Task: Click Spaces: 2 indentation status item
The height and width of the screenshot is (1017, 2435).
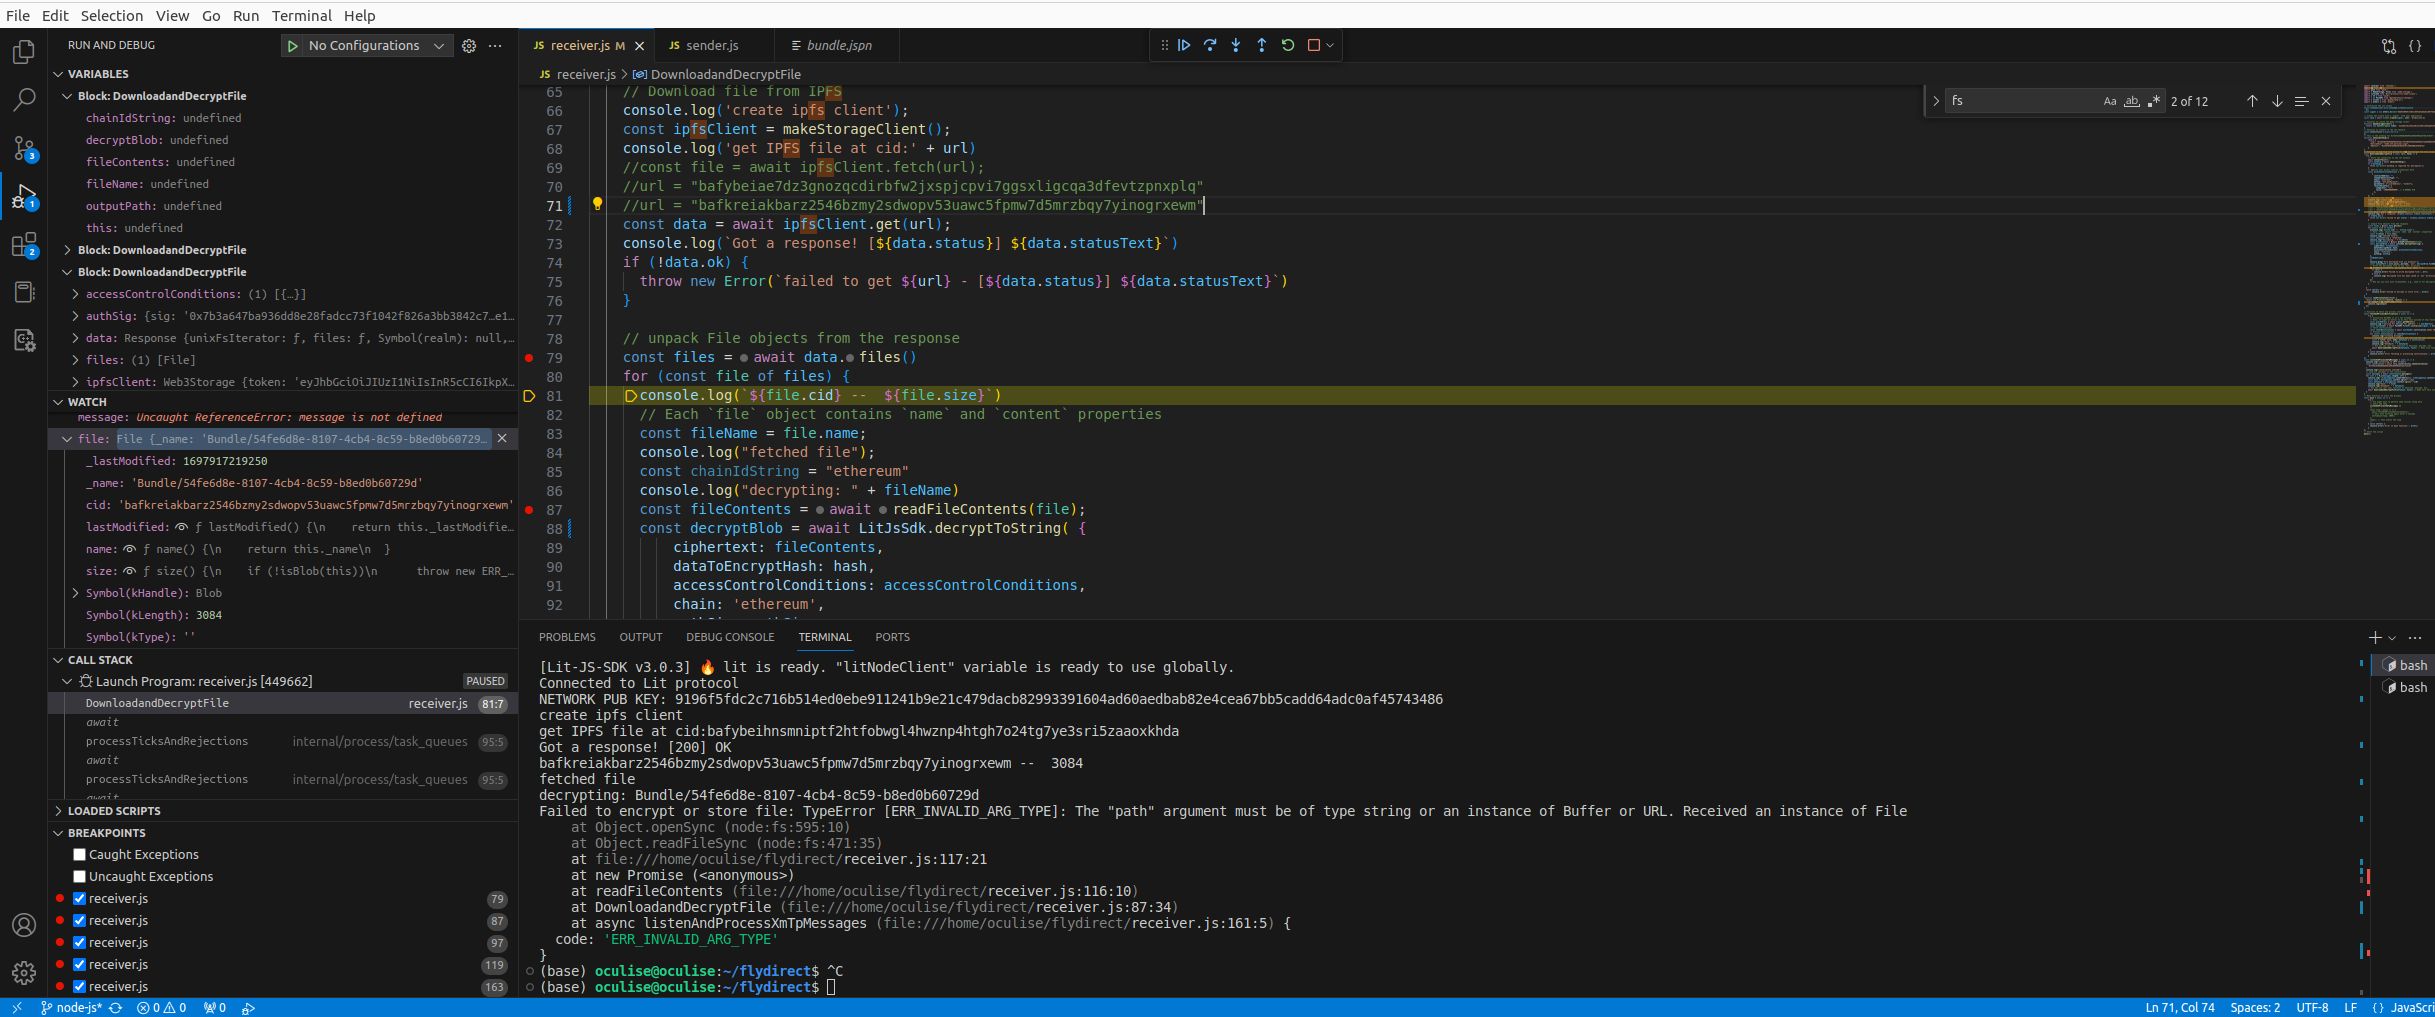Action: (x=2255, y=1008)
